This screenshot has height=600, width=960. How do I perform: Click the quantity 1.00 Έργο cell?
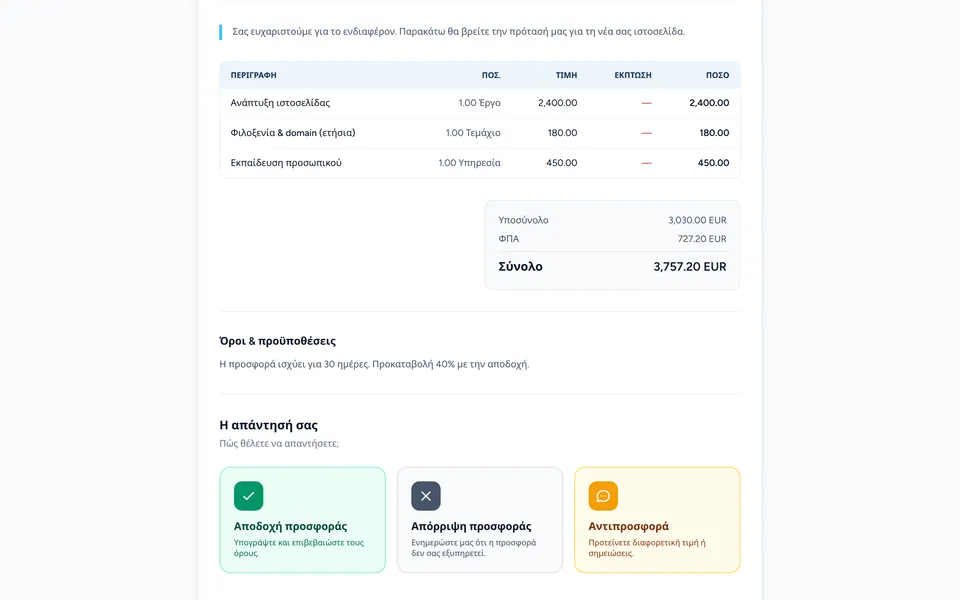480,103
